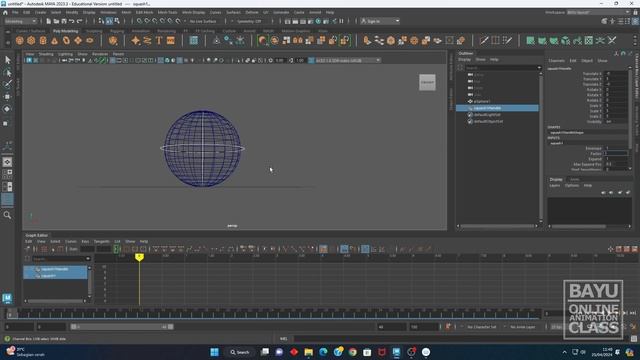Open the search magnifier in left toolbox
This screenshot has width=640, height=360.
7,215
